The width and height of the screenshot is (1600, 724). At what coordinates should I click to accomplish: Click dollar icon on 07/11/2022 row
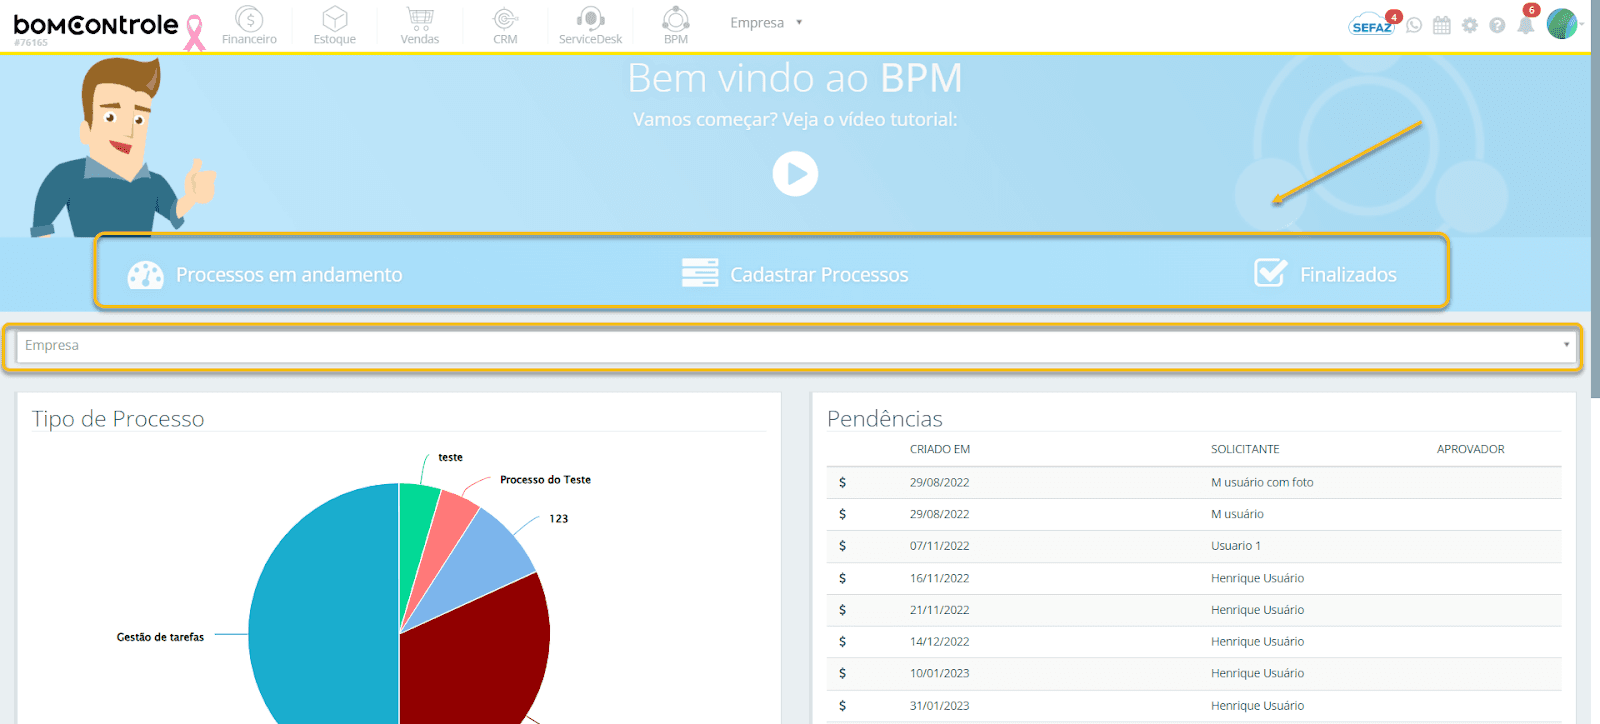click(842, 546)
